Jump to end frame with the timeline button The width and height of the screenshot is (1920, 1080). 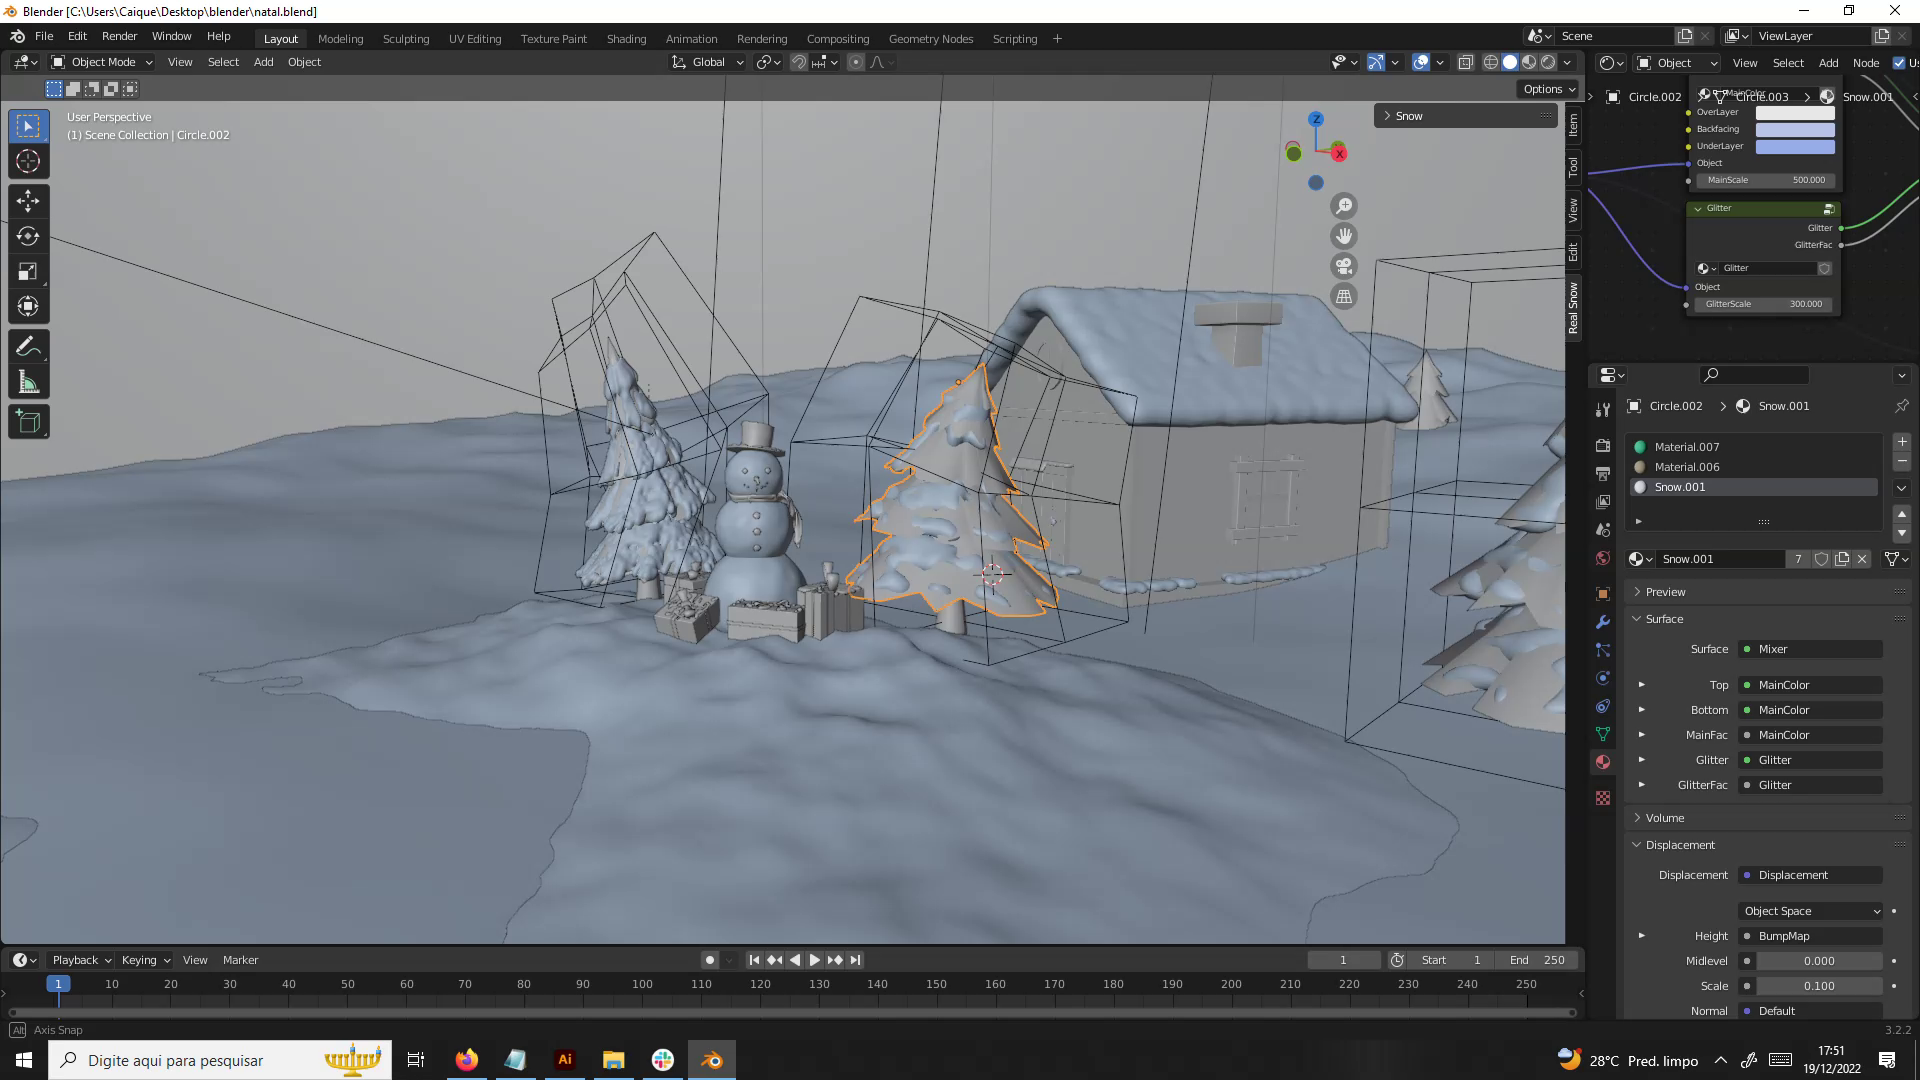click(x=855, y=960)
